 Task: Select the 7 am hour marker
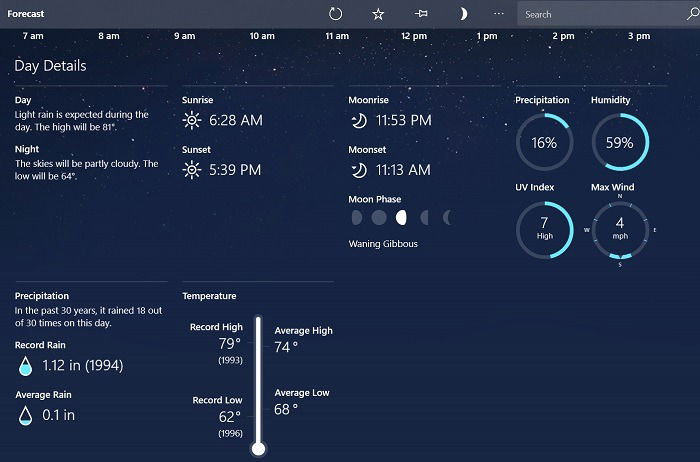coord(33,36)
